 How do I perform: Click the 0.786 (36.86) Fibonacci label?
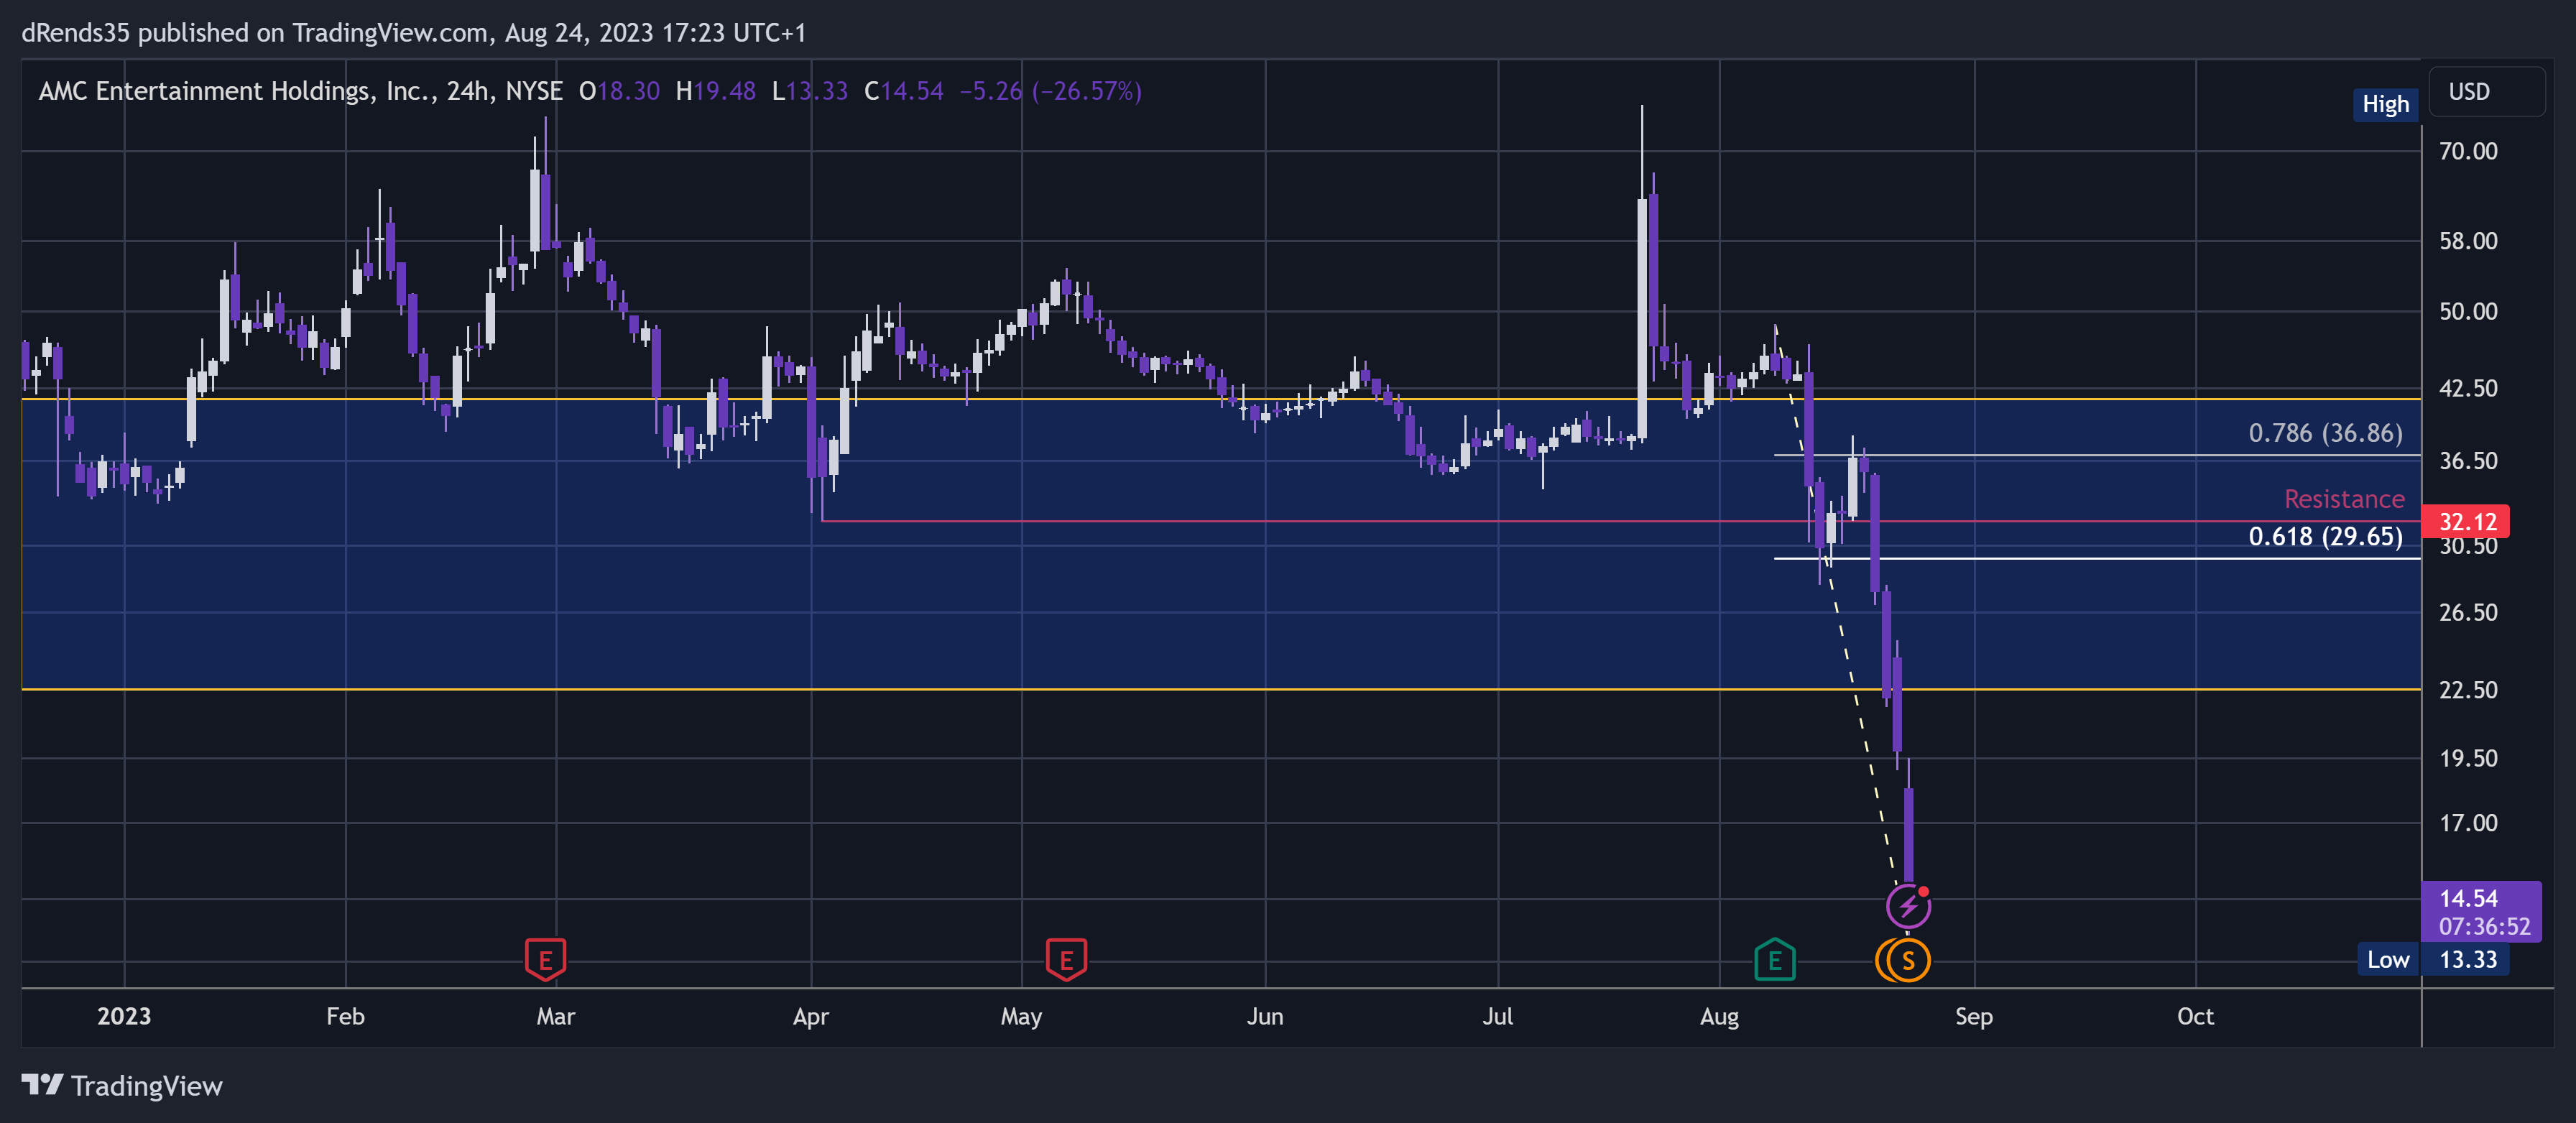pos(2325,433)
